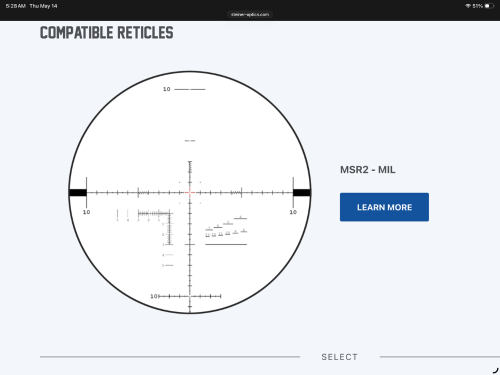
Task: Tap the 5:28 AM clock in status bar
Action: click(x=16, y=6)
